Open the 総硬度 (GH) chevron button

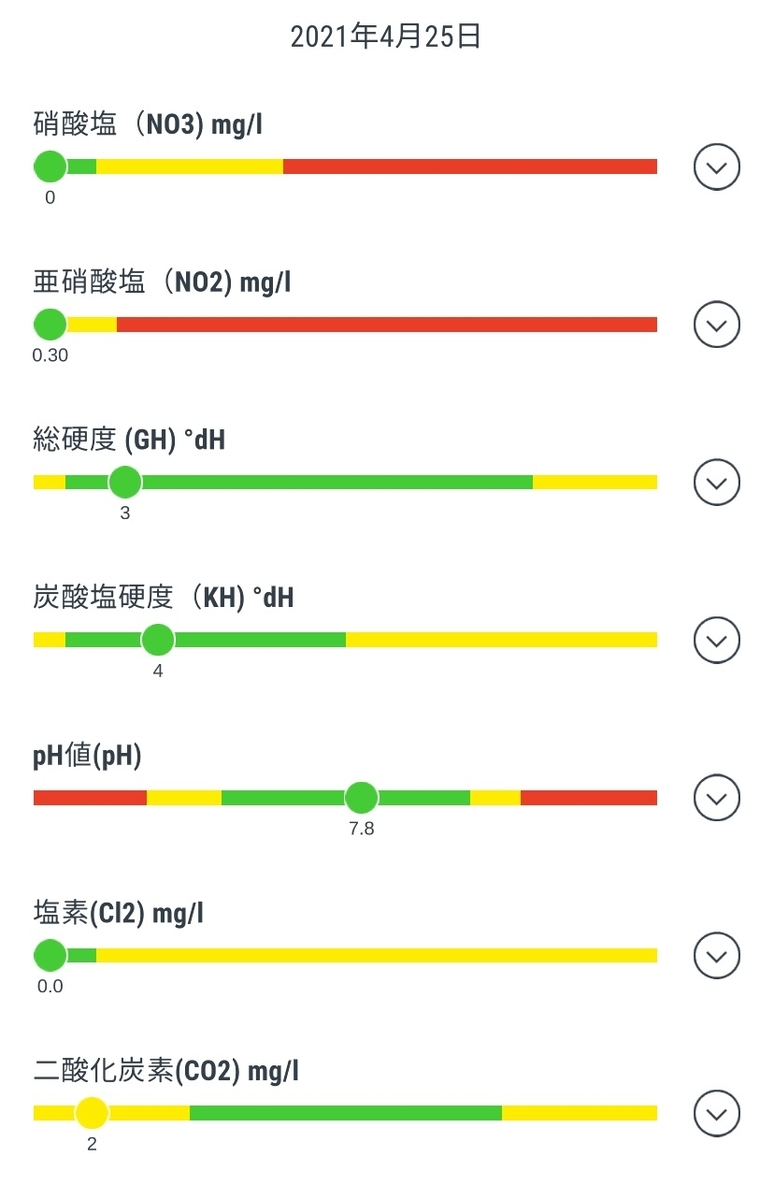716,483
